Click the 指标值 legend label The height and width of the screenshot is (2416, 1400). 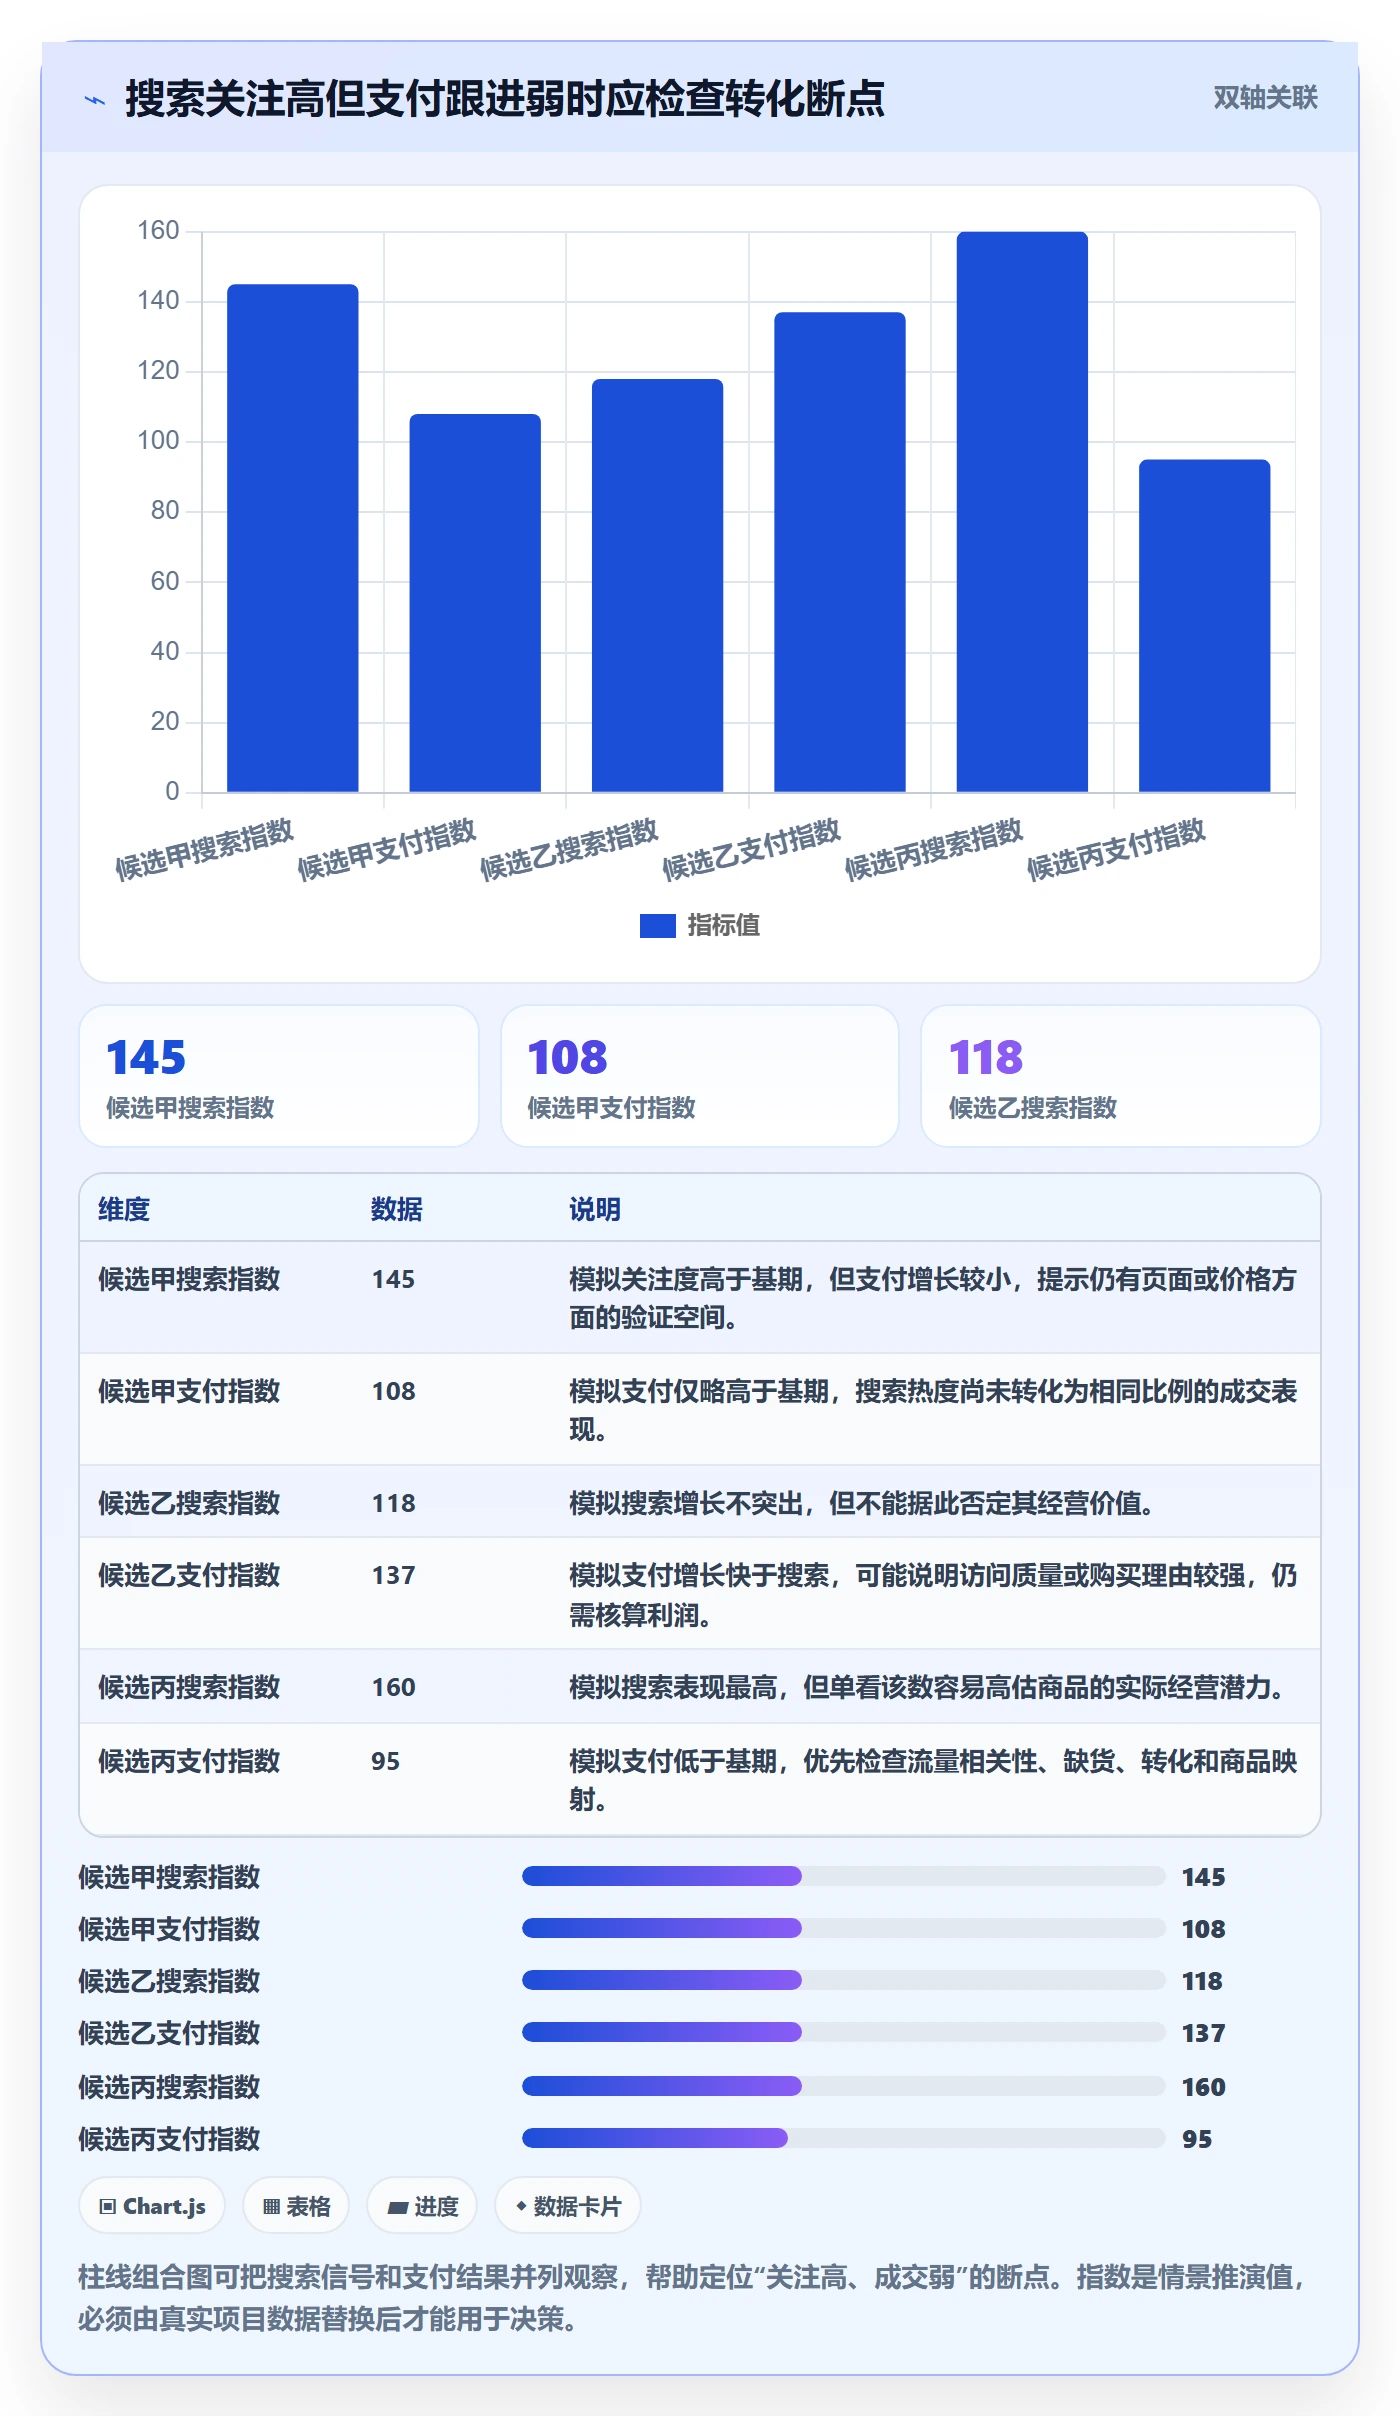click(x=723, y=926)
